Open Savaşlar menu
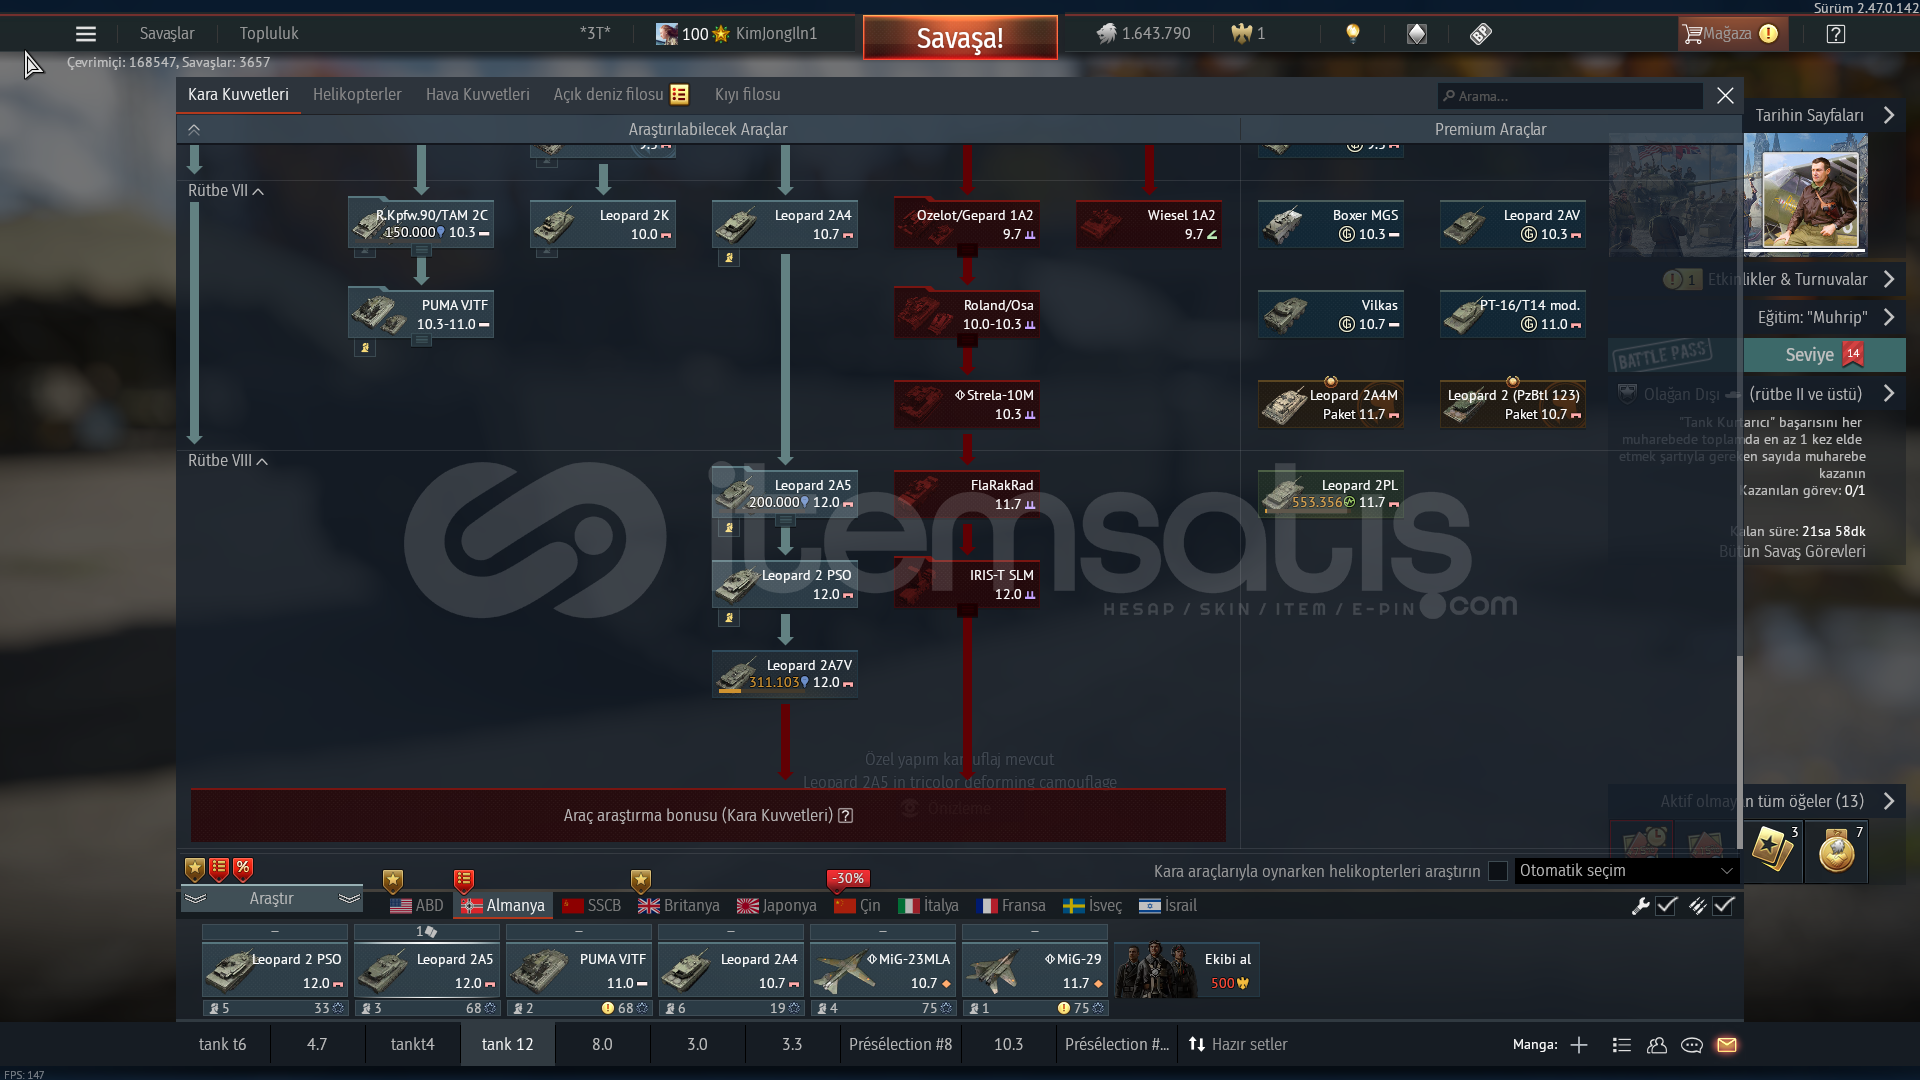The width and height of the screenshot is (1920, 1080). [x=167, y=33]
